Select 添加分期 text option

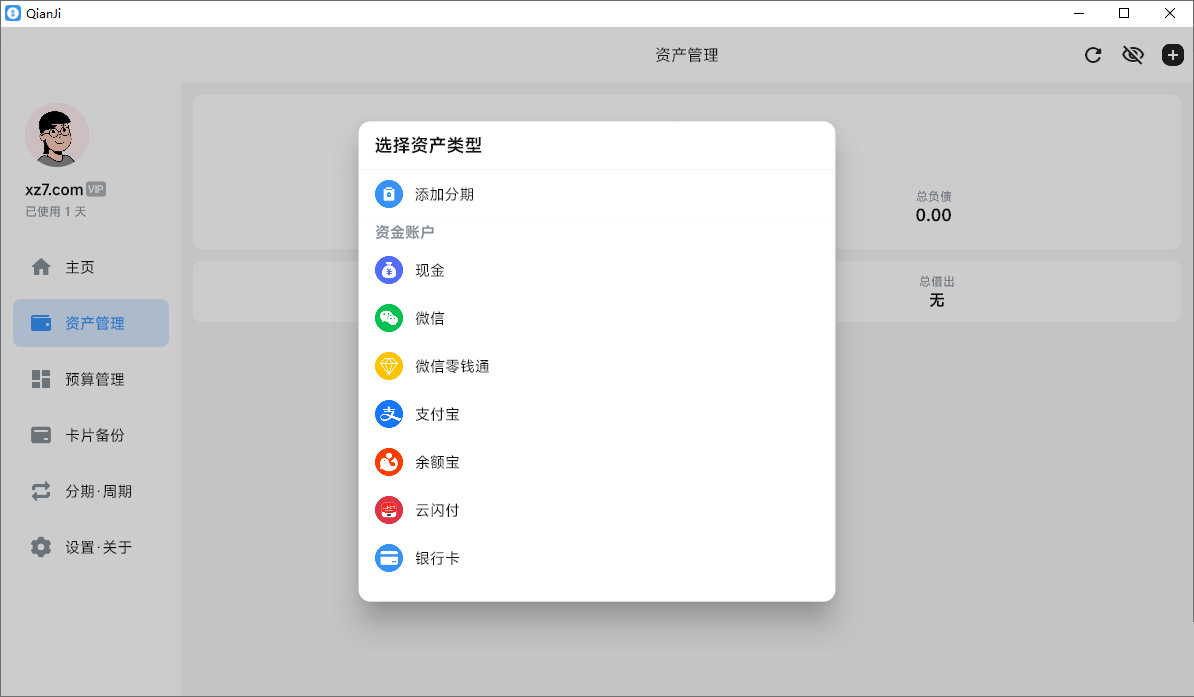(x=445, y=194)
